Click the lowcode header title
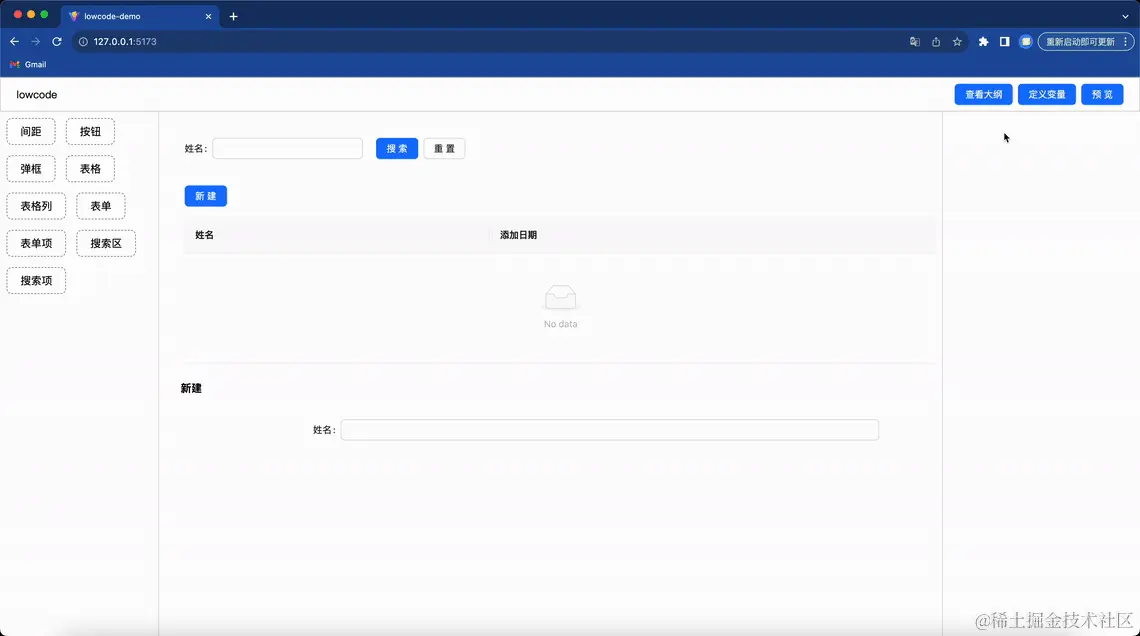Screen dimensions: 1140x636 [36, 94]
